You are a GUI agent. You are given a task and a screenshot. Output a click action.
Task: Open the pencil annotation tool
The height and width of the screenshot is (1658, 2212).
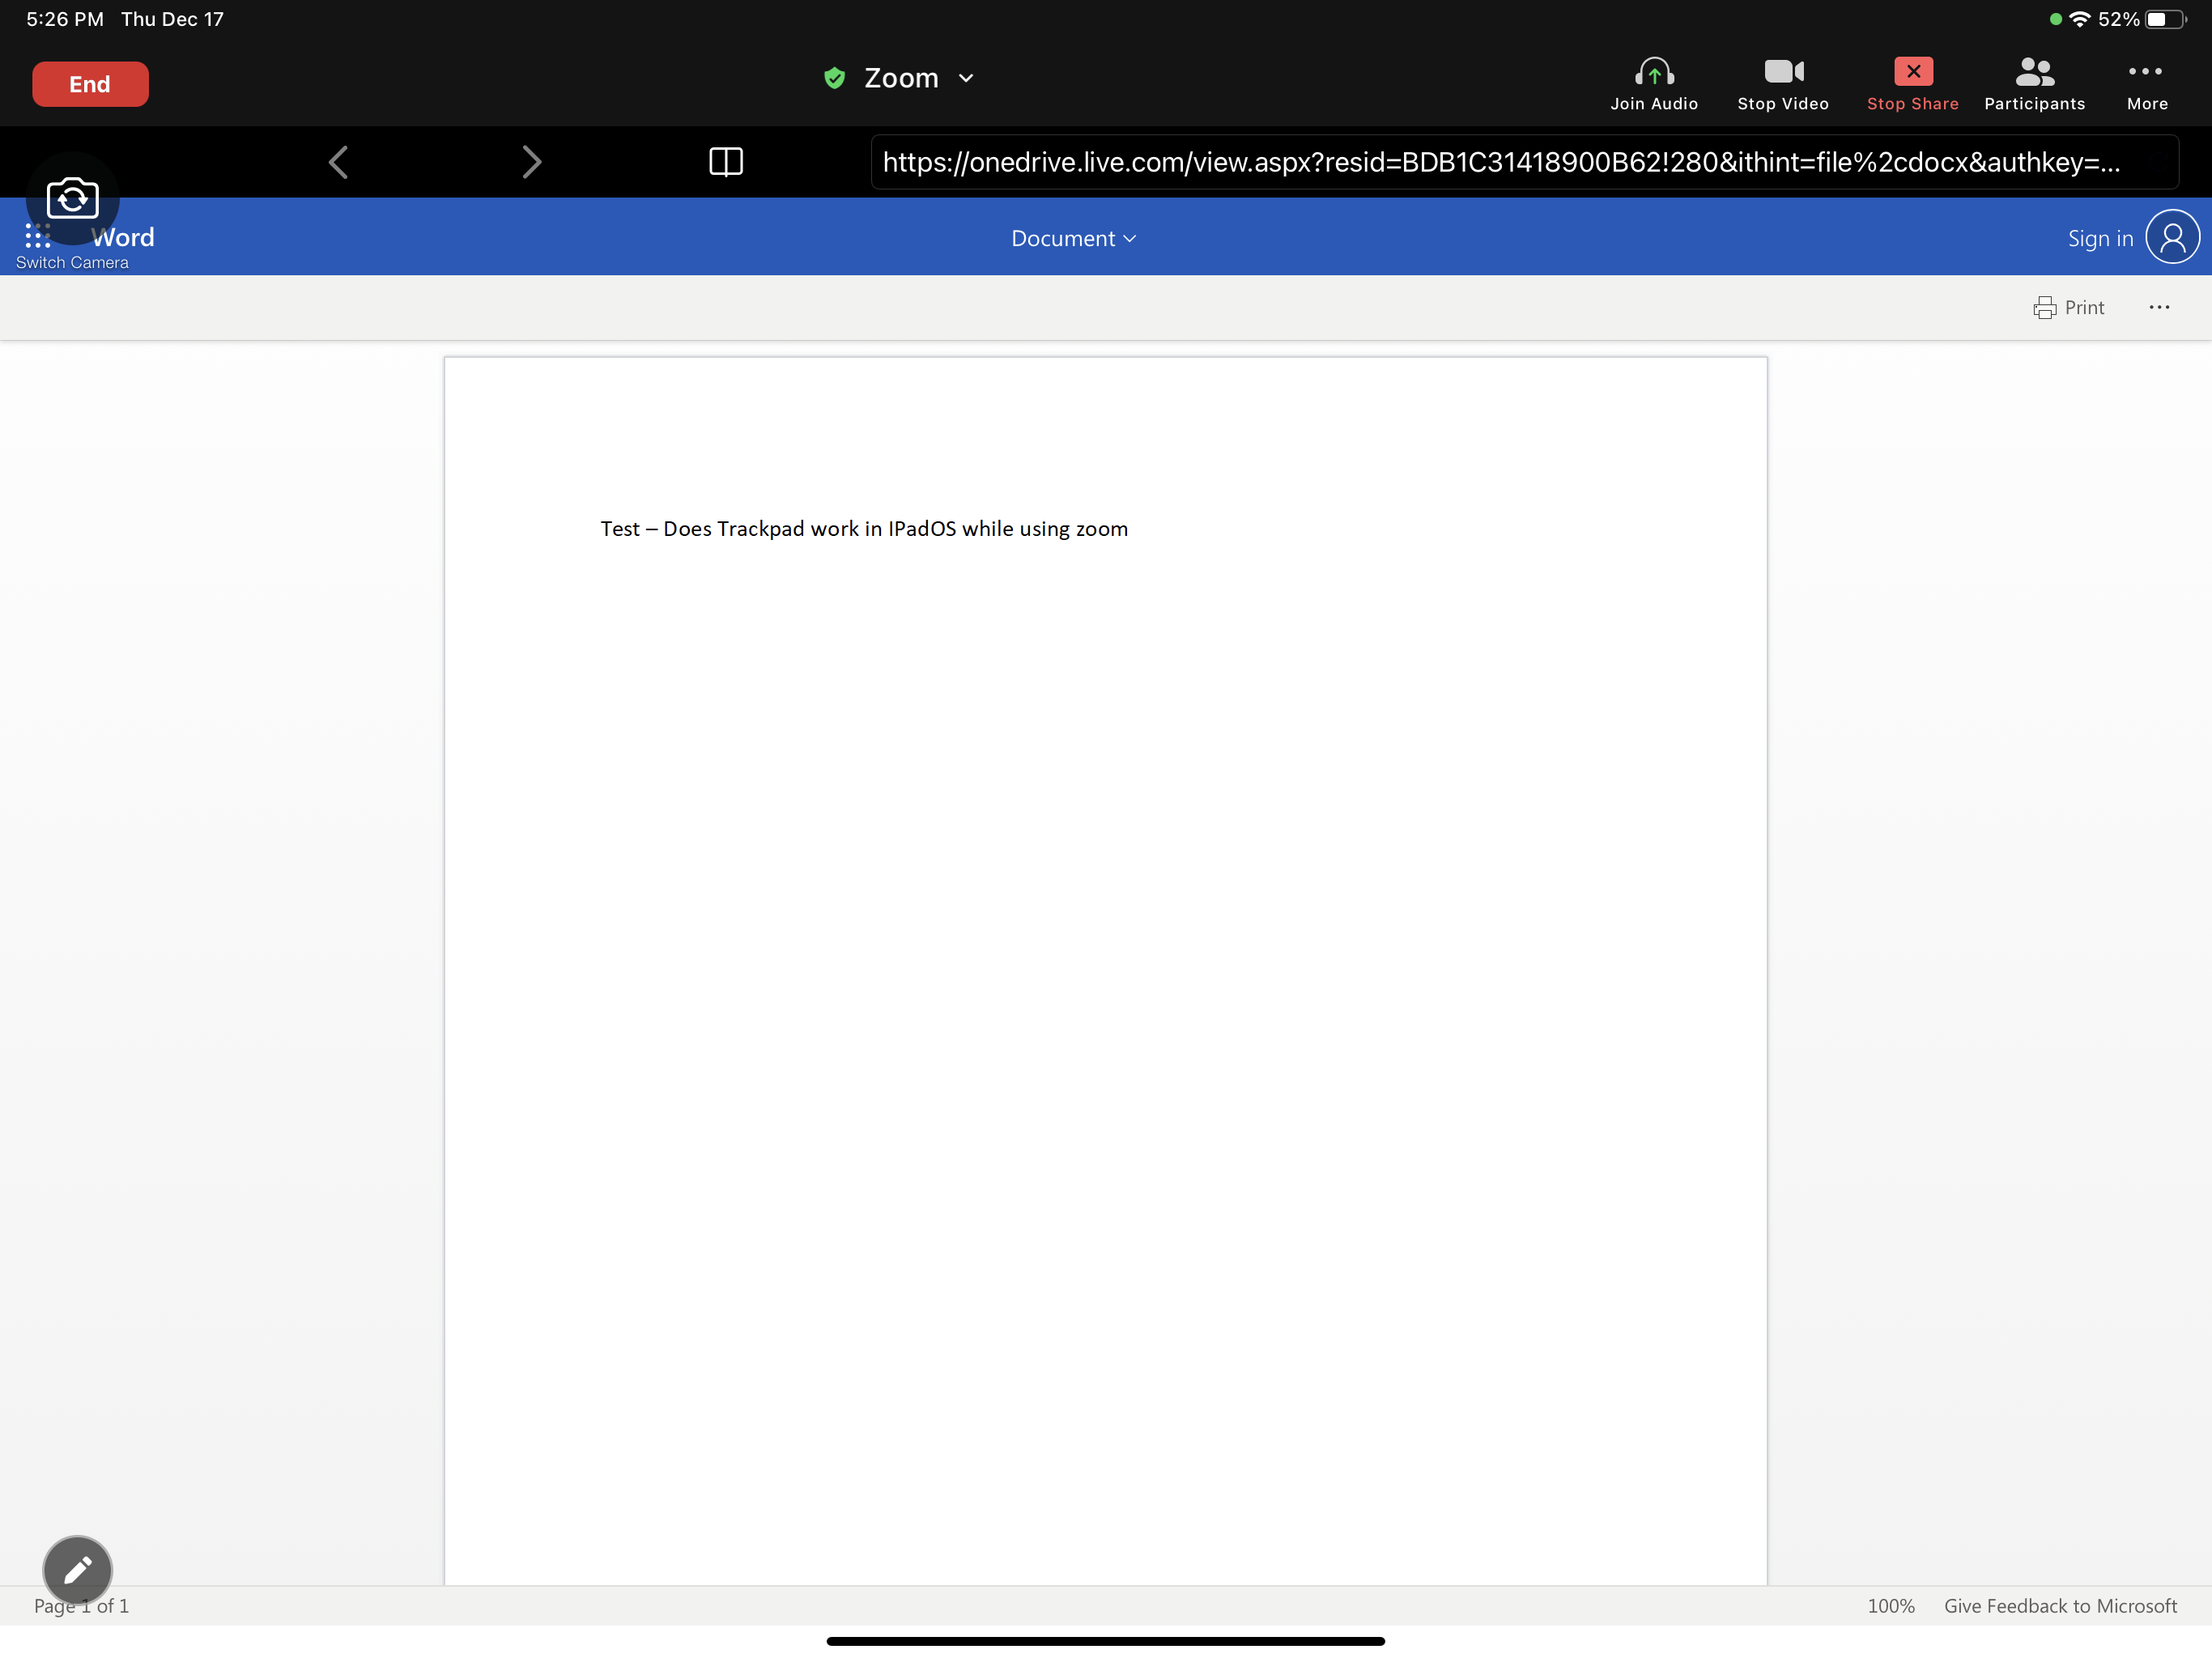point(77,1569)
